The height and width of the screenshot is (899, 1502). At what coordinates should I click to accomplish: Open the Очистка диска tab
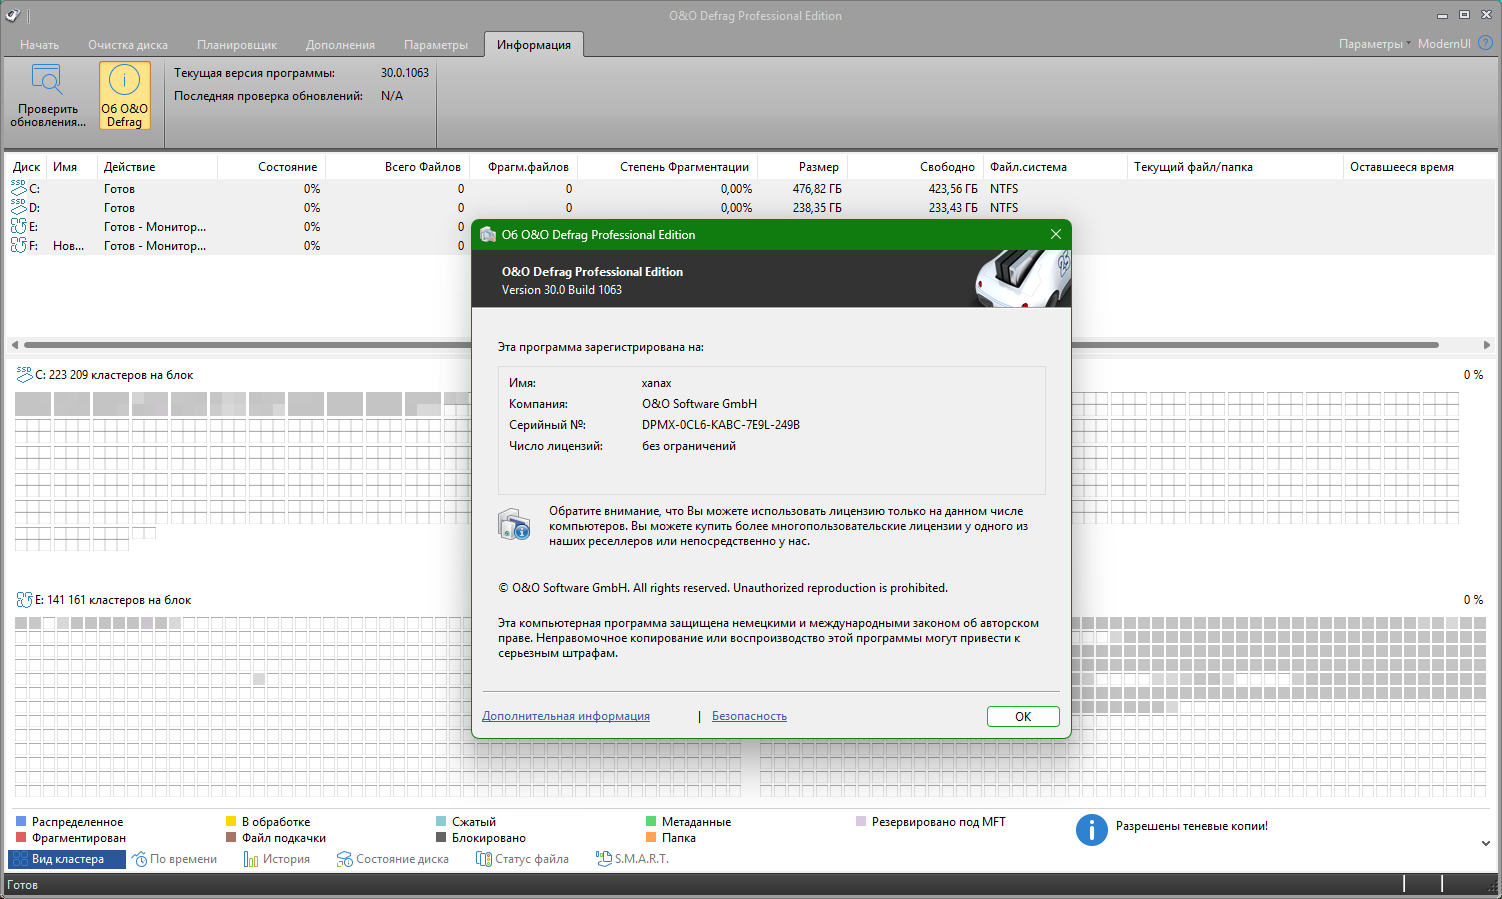point(128,45)
